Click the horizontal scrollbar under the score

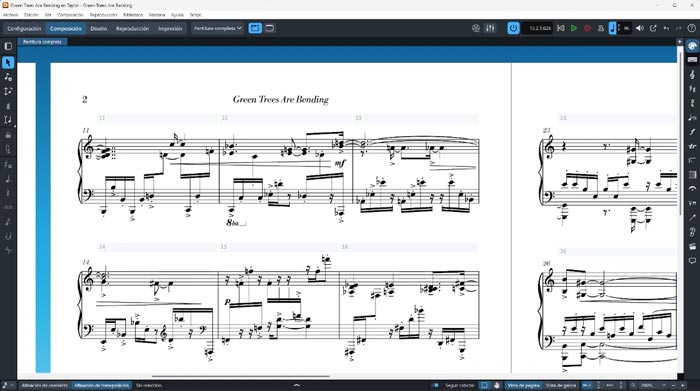click(241, 376)
